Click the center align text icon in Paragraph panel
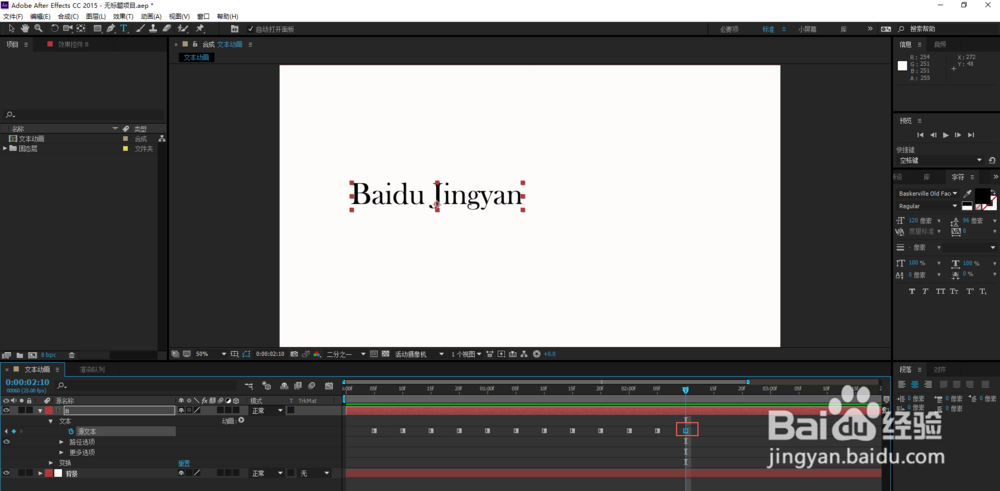 915,385
